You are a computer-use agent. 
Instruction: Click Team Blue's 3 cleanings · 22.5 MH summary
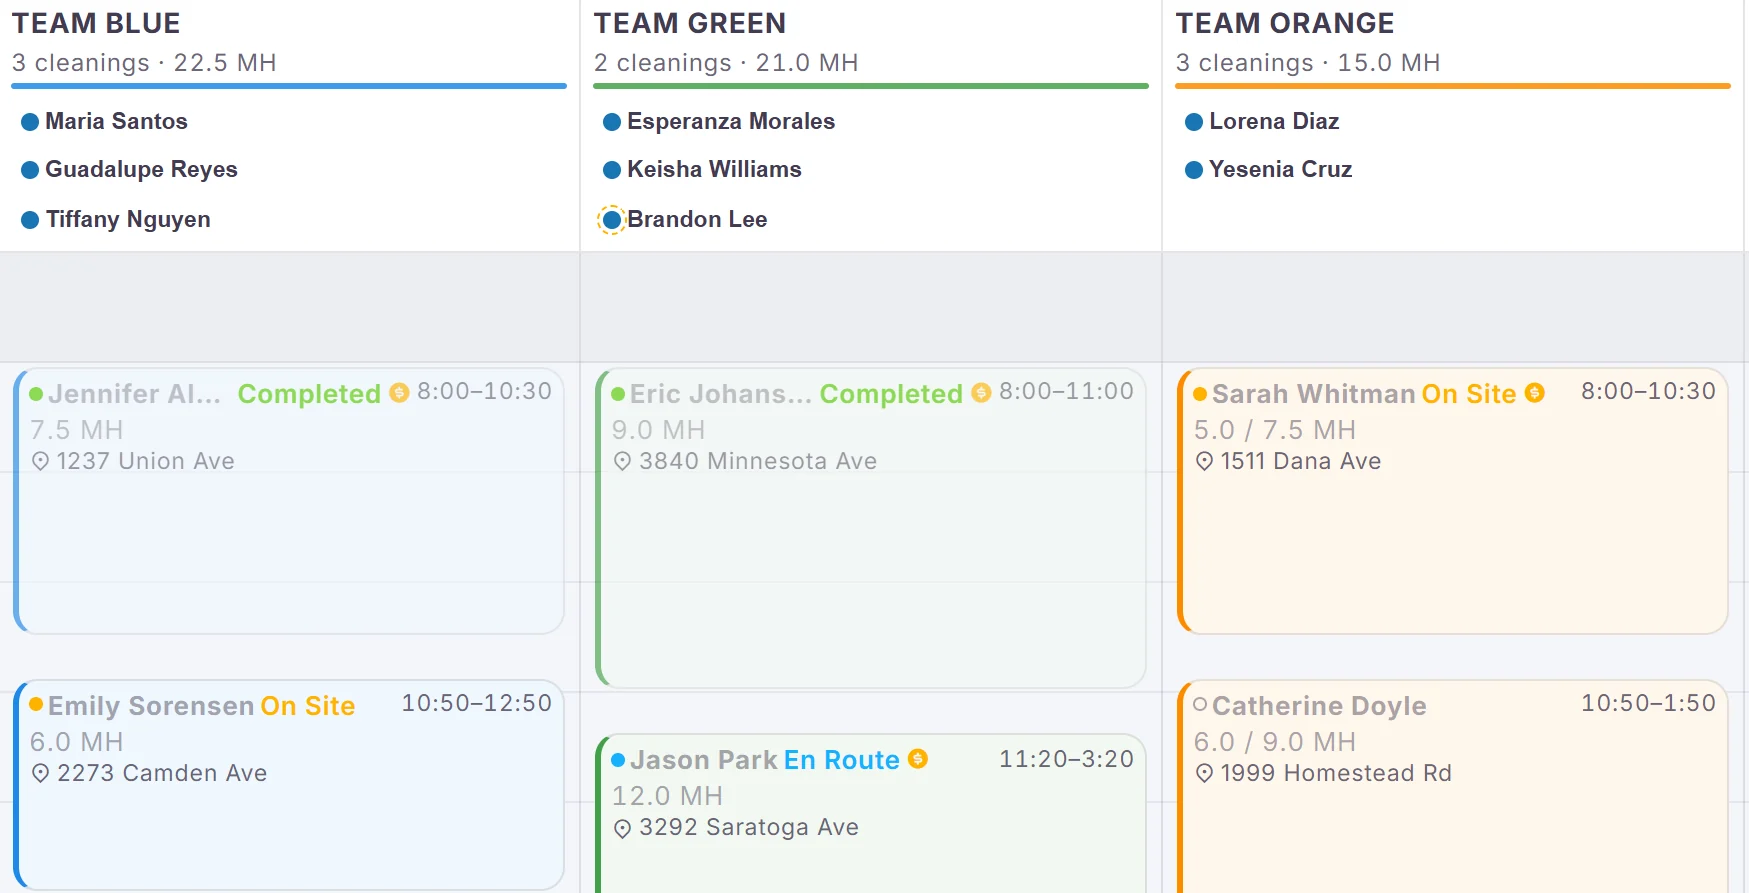tap(144, 63)
